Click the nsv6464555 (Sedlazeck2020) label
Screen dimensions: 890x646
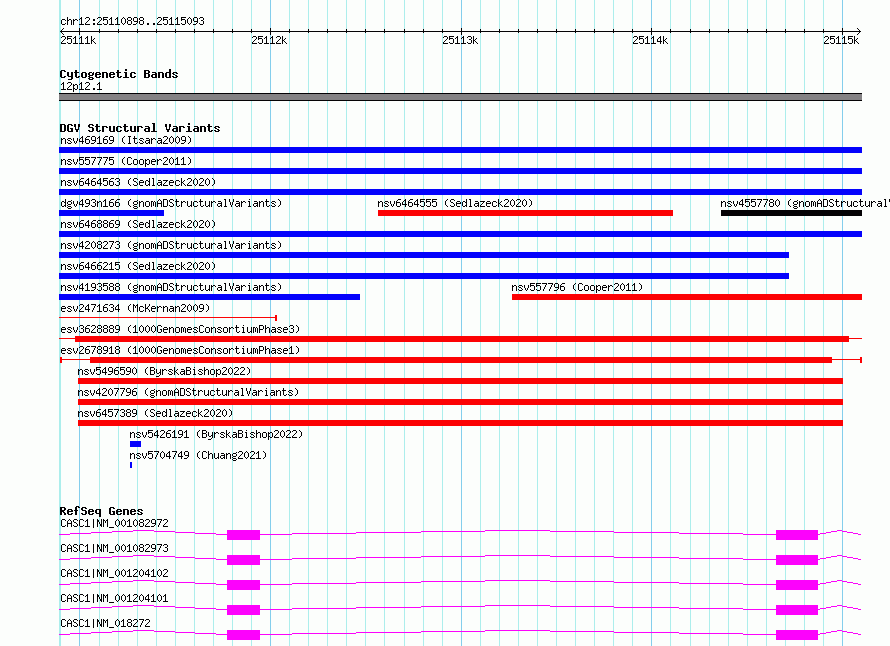point(455,203)
